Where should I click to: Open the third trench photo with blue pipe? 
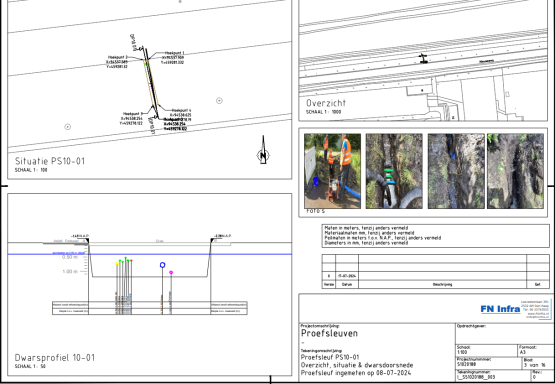(456, 171)
